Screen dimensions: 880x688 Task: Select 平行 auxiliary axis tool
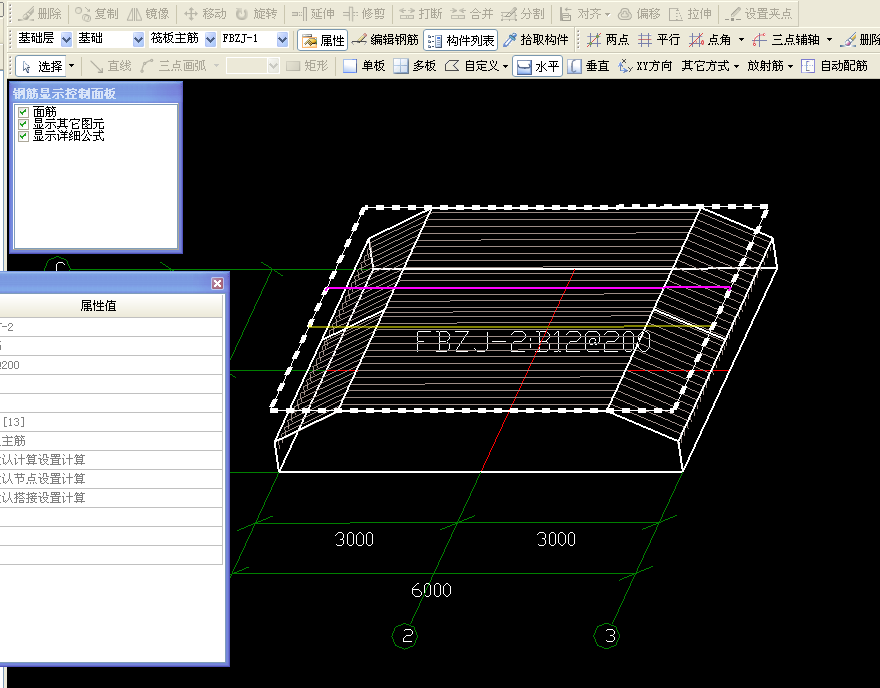click(659, 40)
